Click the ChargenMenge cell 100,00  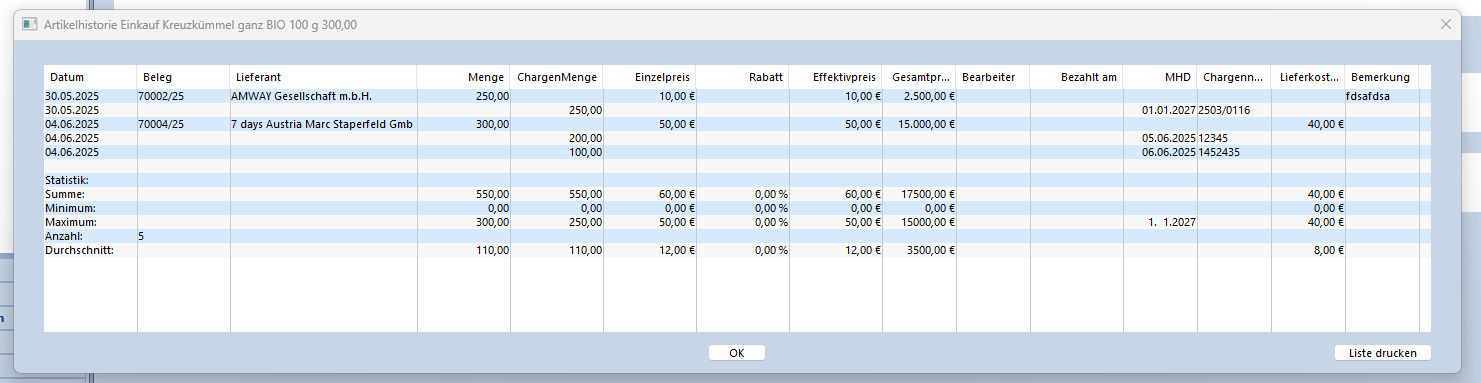(557, 152)
